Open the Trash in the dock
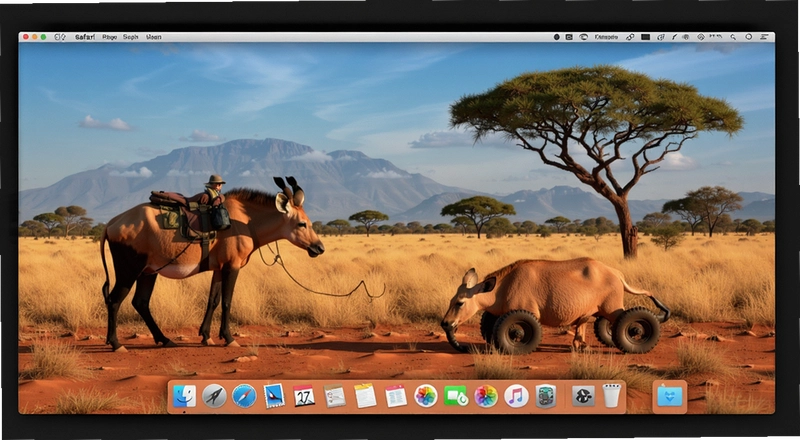 pos(611,396)
